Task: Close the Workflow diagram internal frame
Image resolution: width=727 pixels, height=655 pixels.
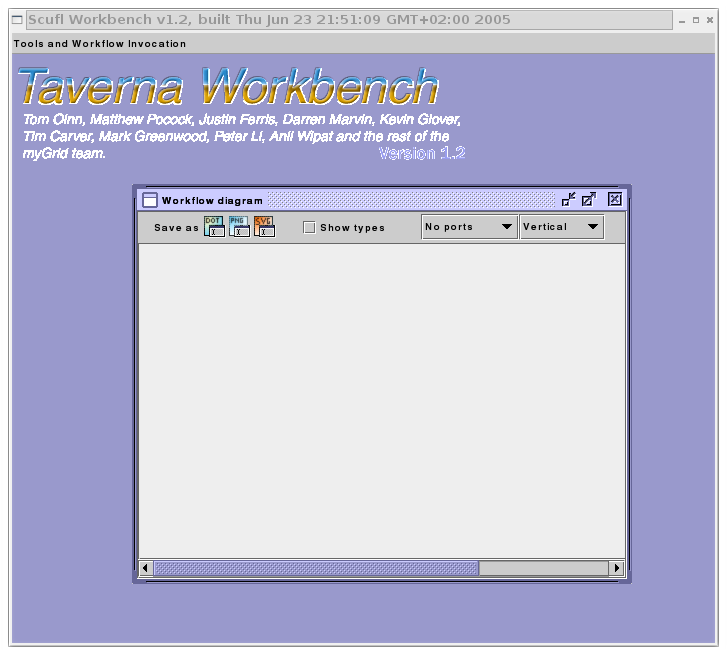Action: coord(615,199)
